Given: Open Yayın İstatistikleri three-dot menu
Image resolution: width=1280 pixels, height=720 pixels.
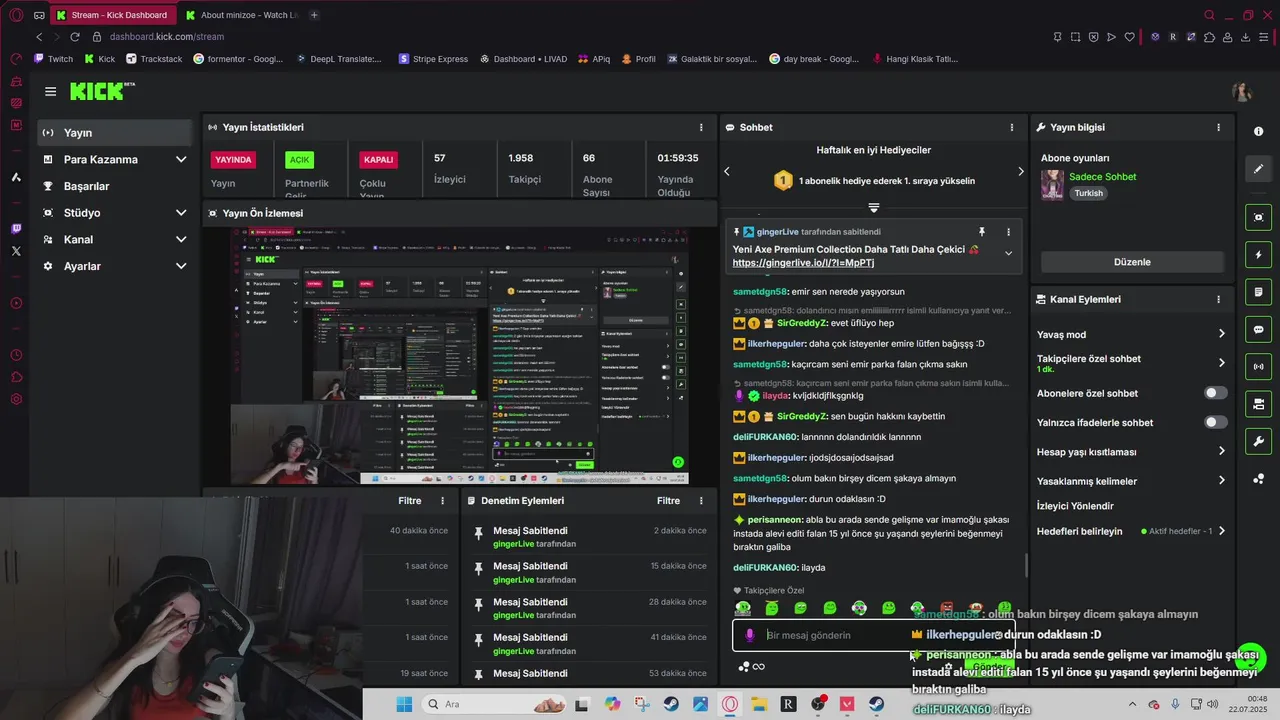Looking at the screenshot, I should coord(701,127).
